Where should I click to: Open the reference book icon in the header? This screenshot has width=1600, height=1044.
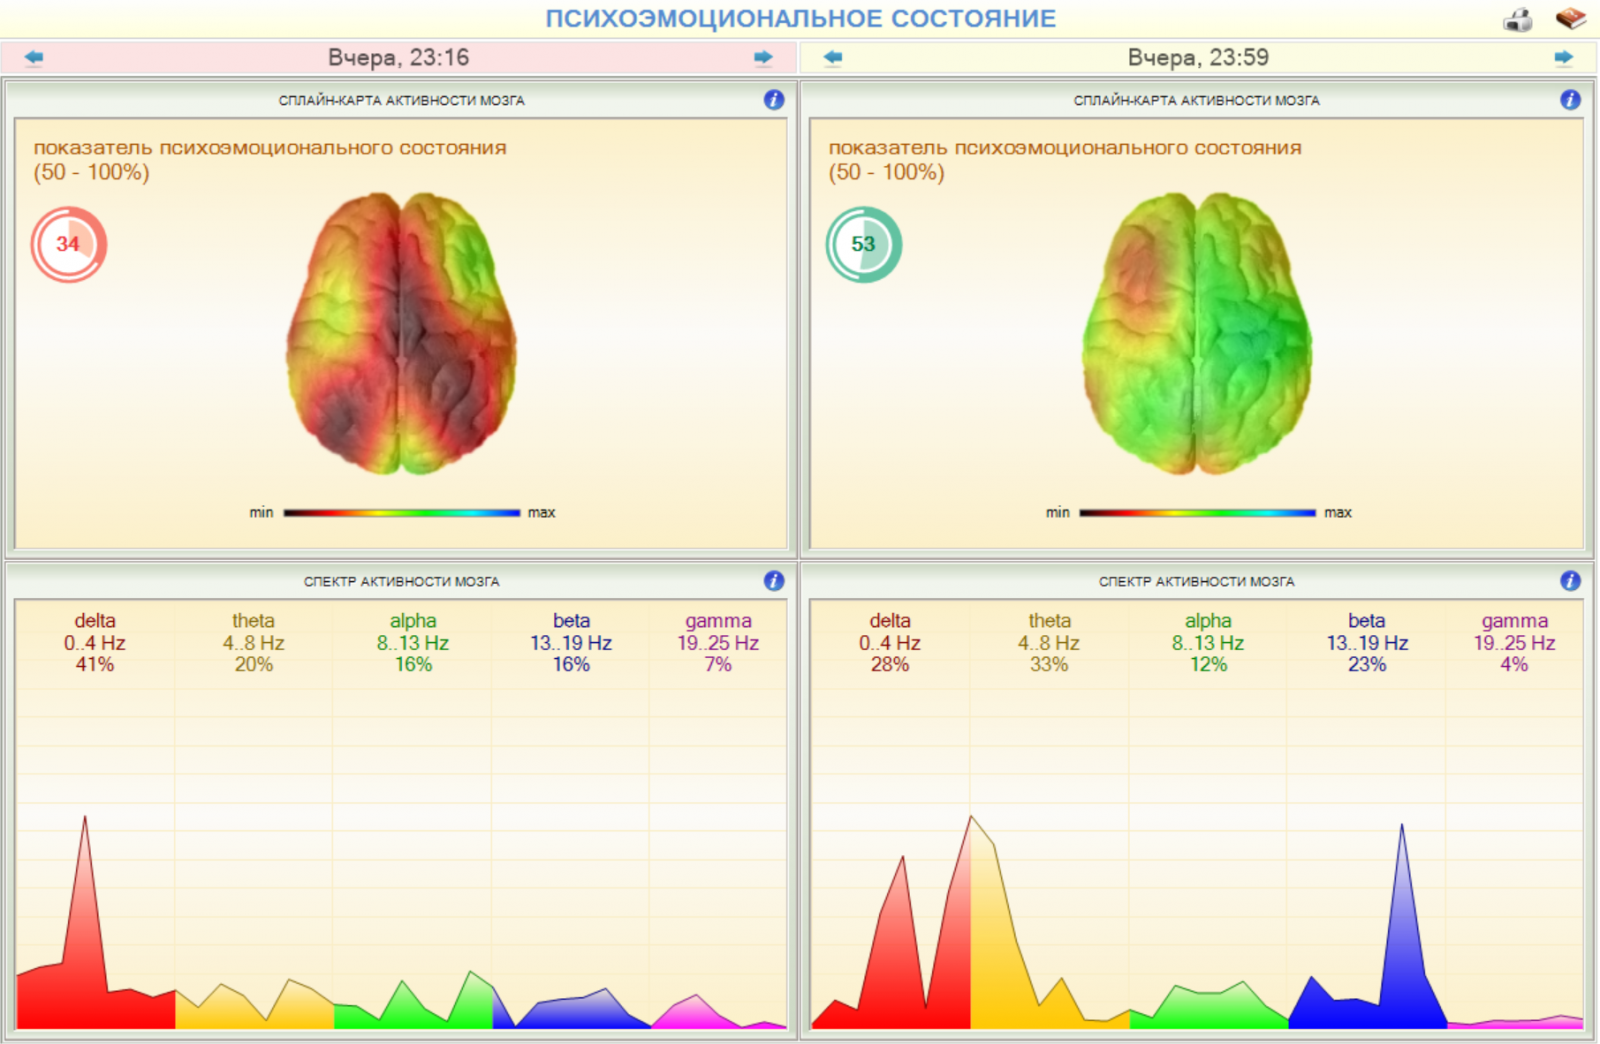coord(1571,18)
